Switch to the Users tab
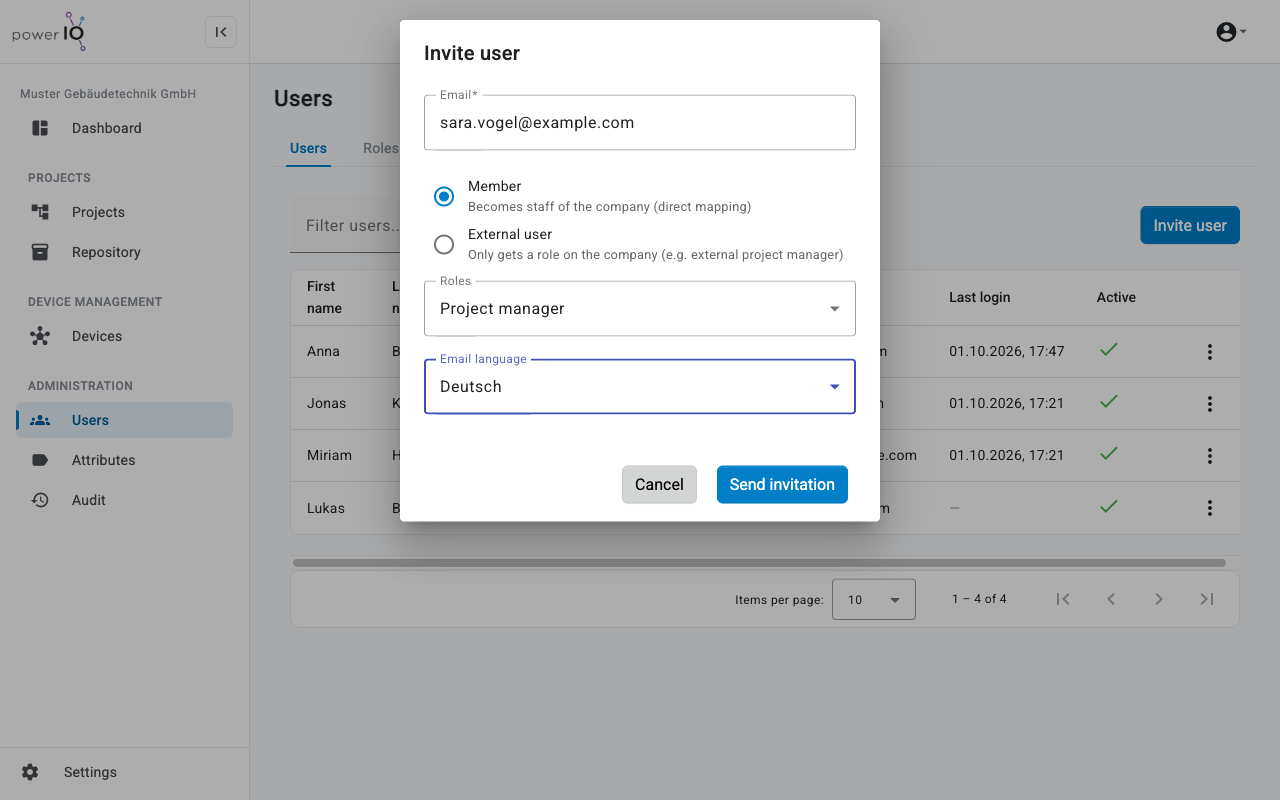This screenshot has height=800, width=1280. [x=308, y=148]
